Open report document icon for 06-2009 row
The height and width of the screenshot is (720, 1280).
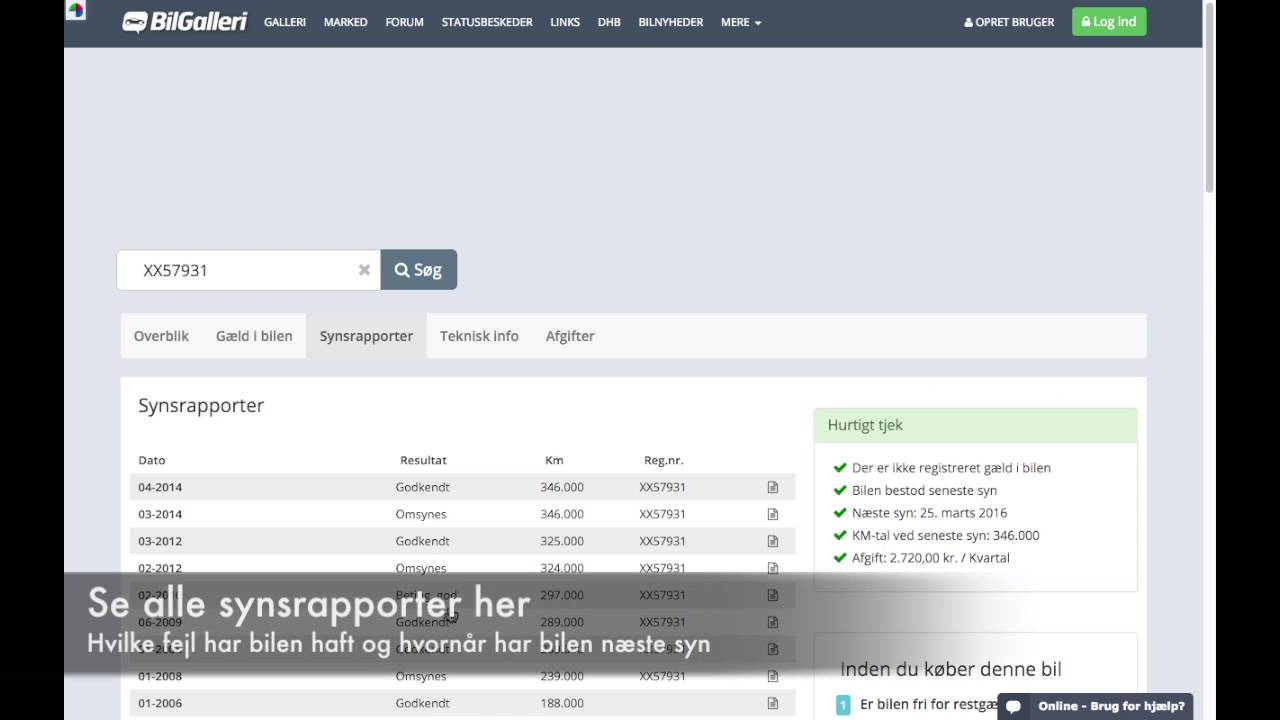point(773,622)
